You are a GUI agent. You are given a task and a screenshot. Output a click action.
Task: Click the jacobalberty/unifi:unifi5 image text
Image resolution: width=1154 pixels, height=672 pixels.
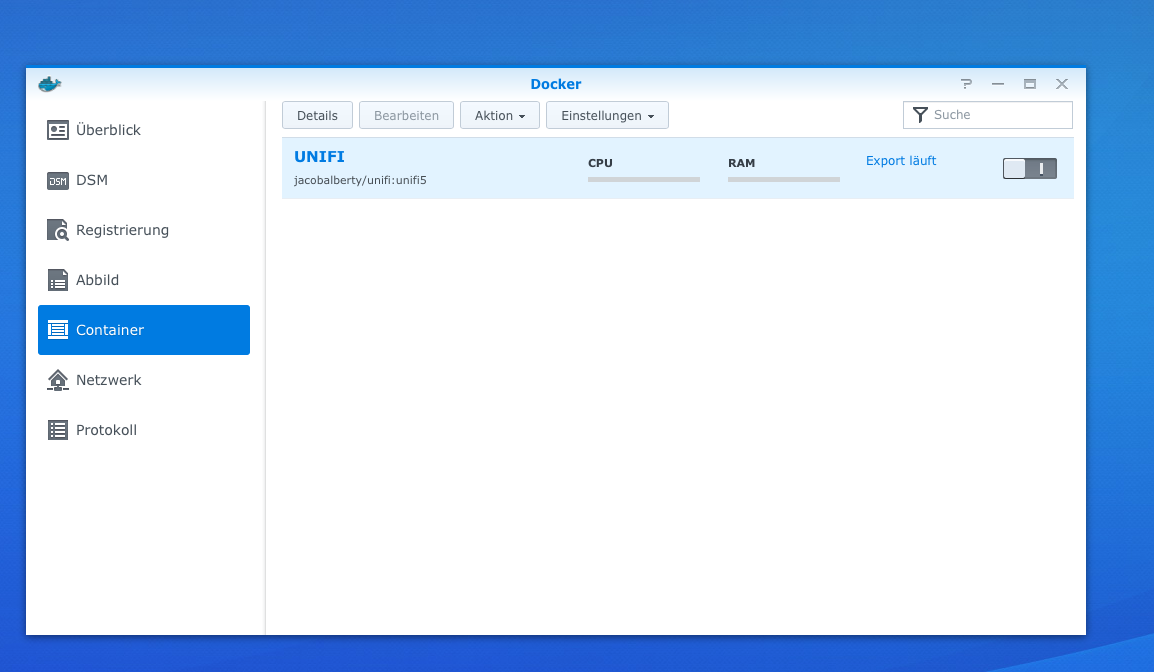click(x=360, y=180)
